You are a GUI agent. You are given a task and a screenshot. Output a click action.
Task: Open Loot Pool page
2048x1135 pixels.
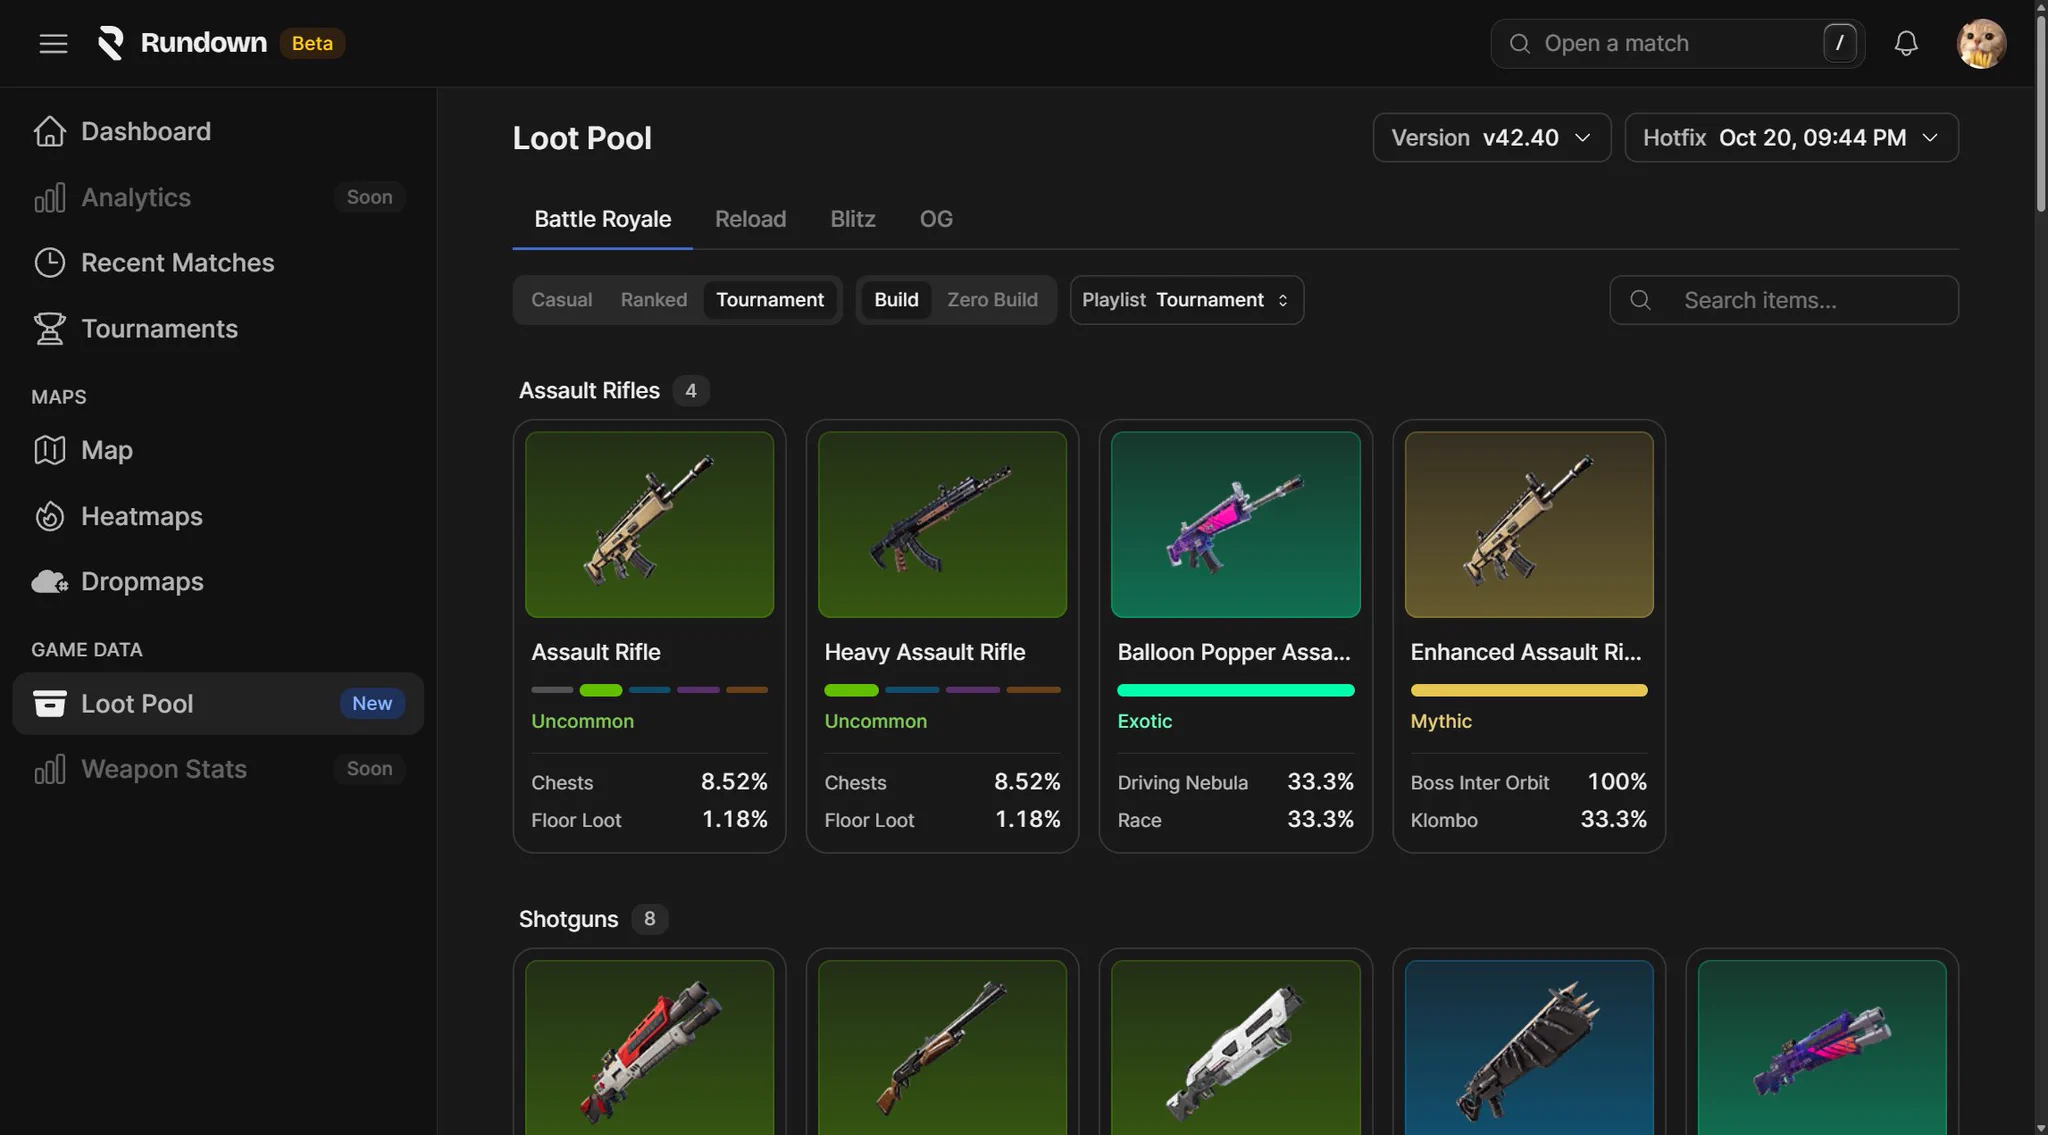tap(218, 703)
